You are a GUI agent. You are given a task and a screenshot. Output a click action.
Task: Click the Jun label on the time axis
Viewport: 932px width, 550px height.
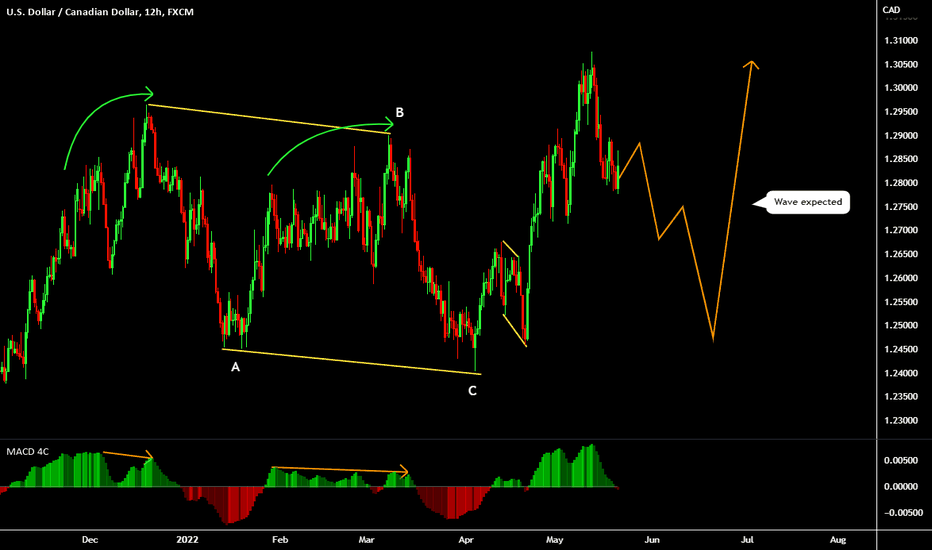click(x=653, y=540)
